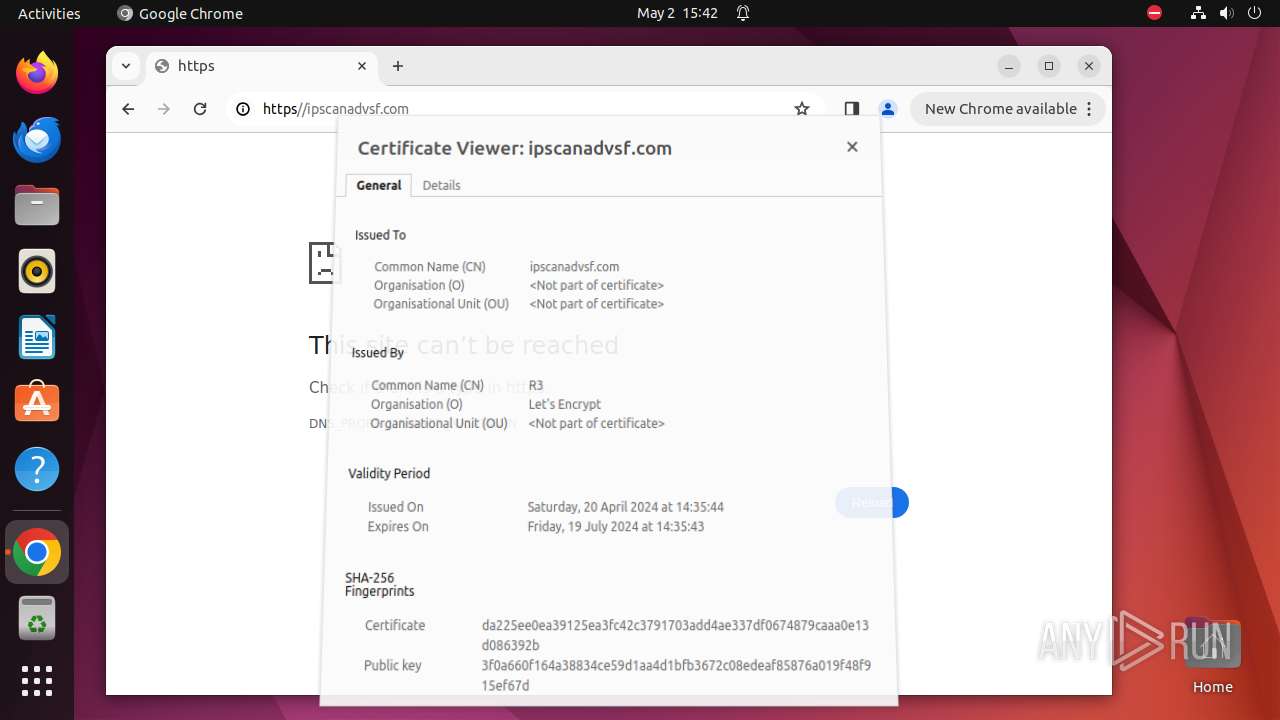Switch to the Details certificate tab
This screenshot has height=720, width=1280.
coord(441,185)
